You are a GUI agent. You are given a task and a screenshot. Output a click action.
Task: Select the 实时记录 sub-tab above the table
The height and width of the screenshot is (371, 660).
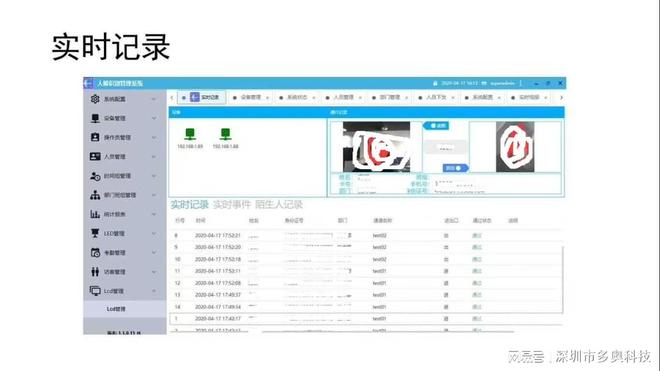click(x=189, y=205)
